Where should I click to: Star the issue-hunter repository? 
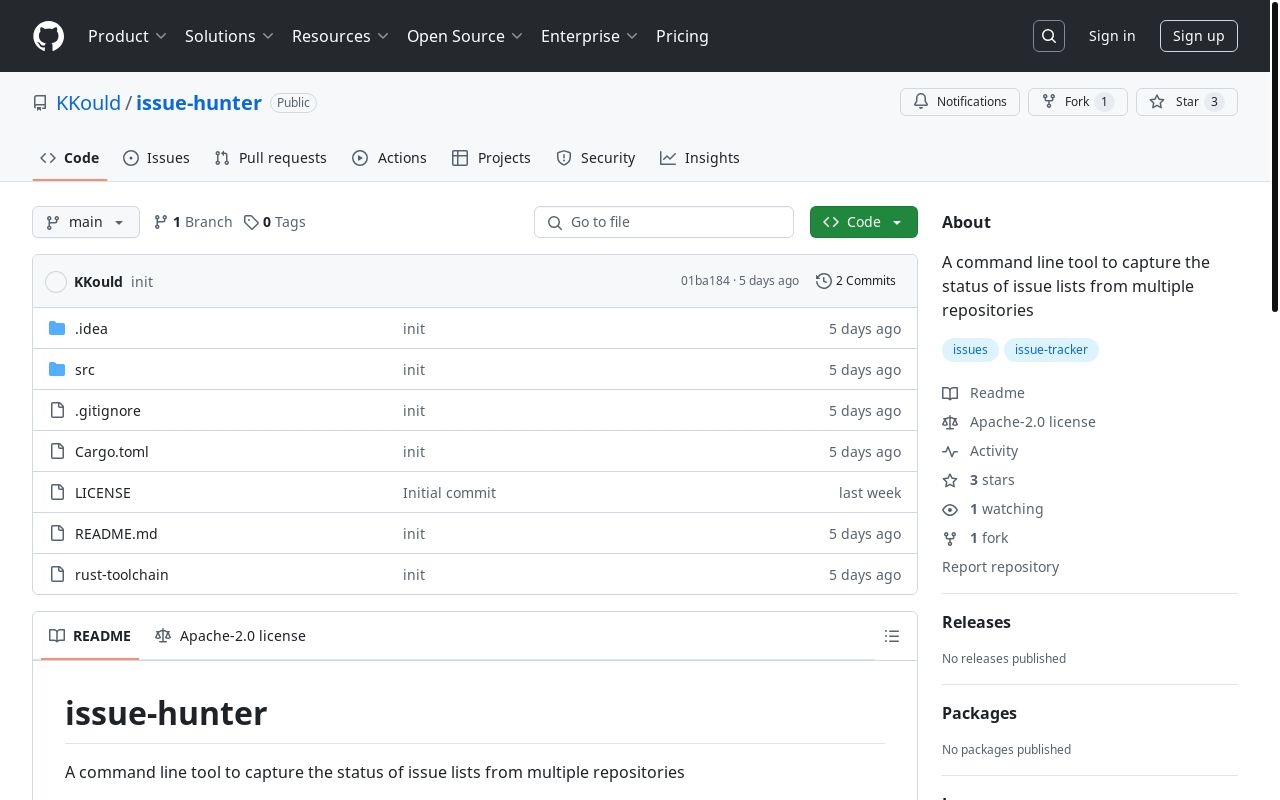1175,102
